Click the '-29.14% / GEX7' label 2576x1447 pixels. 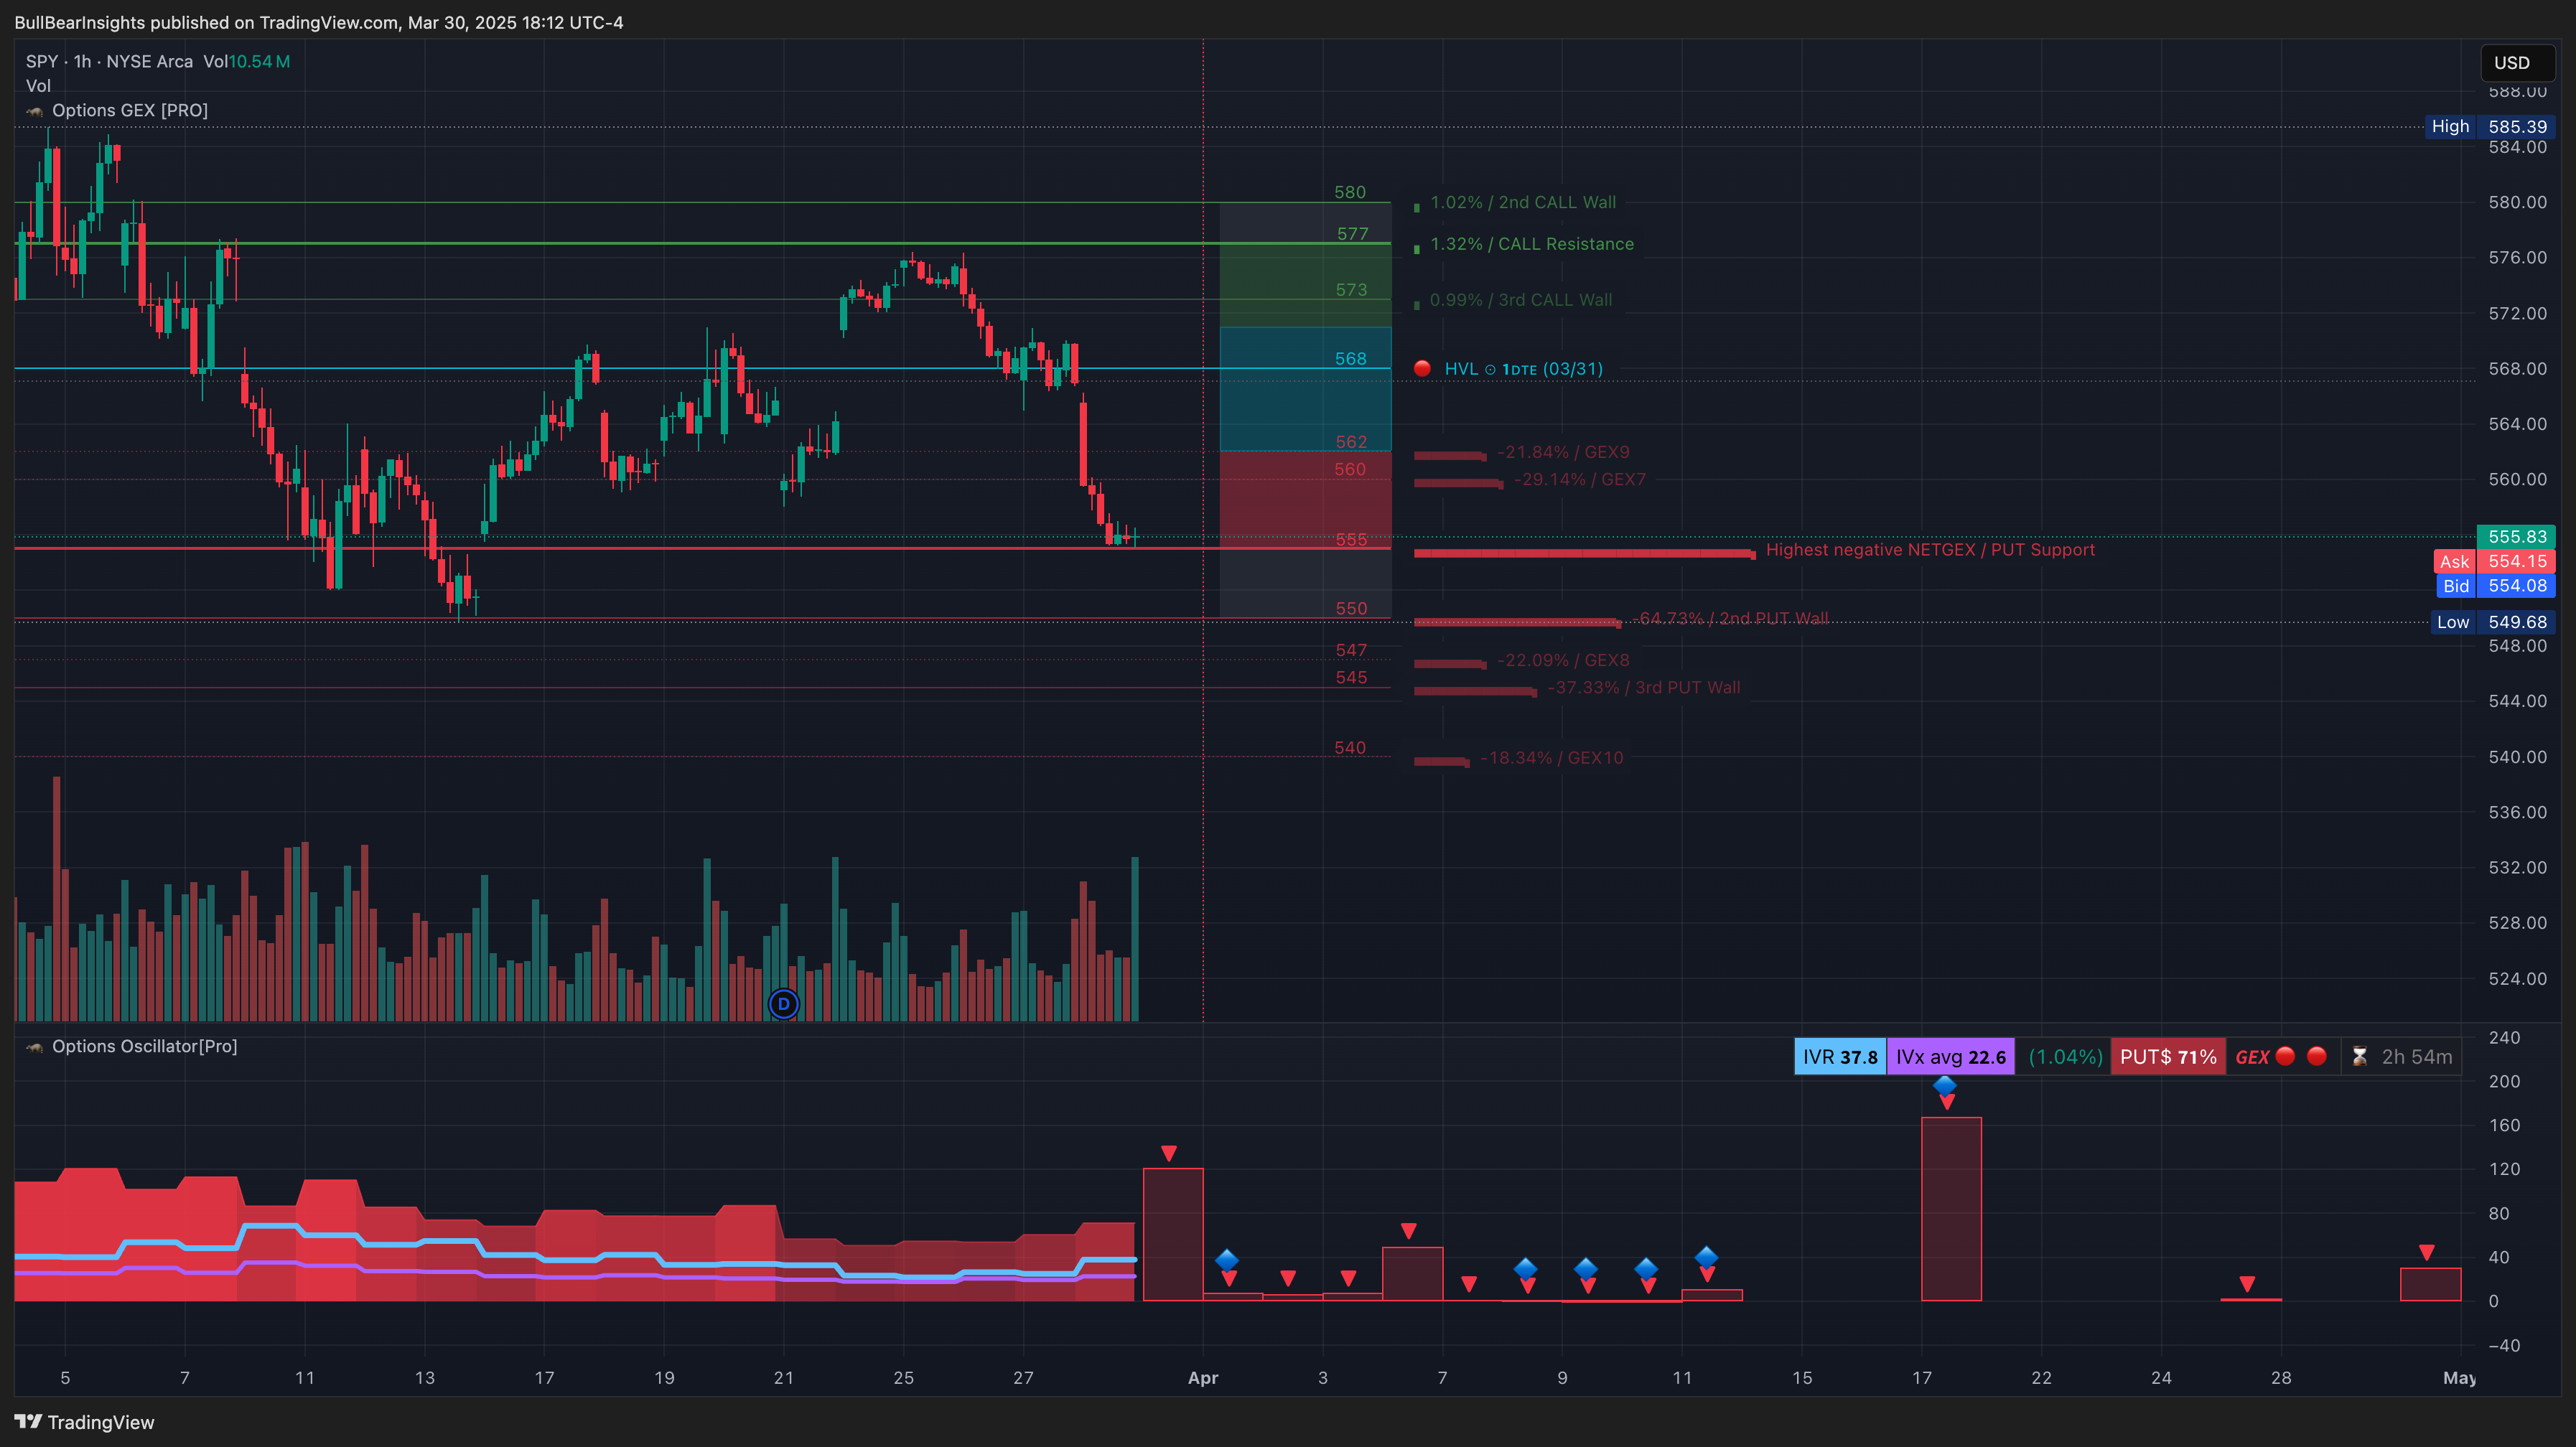pyautogui.click(x=1580, y=480)
